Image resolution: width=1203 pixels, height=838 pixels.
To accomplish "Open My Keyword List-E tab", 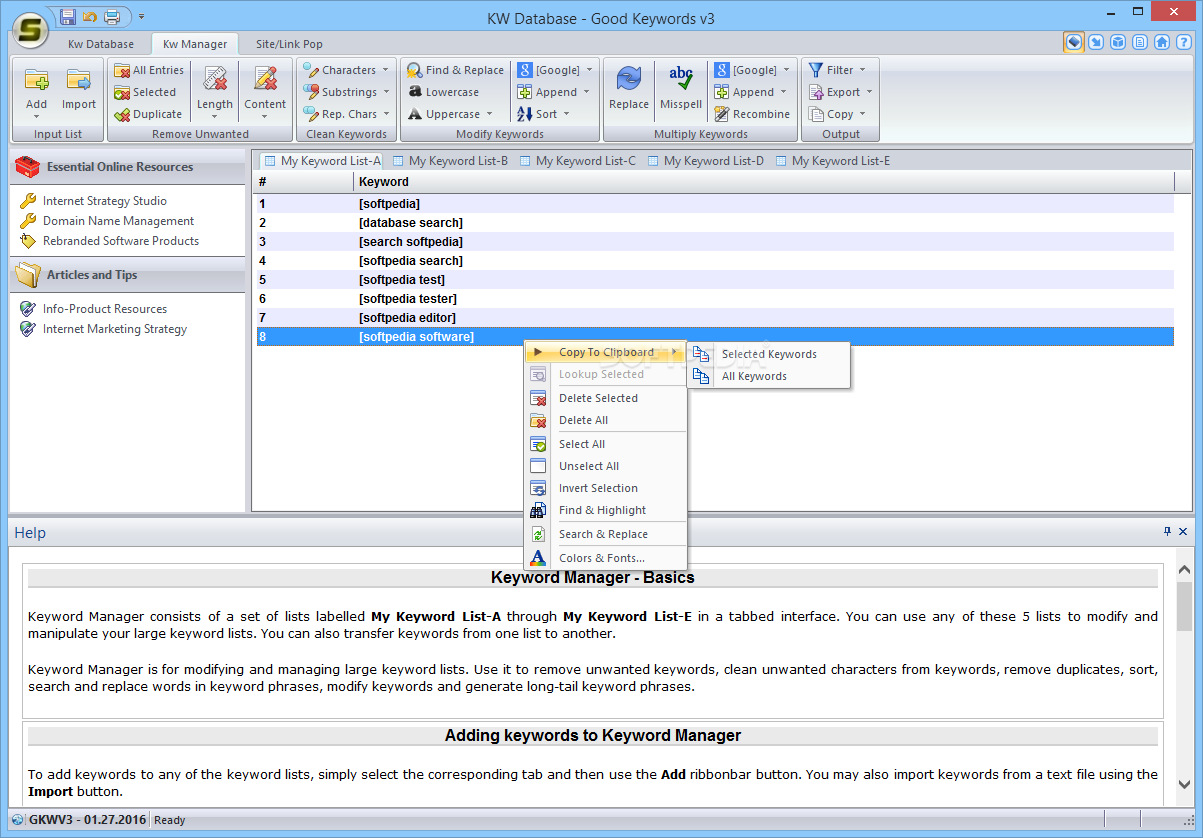I will 832,160.
